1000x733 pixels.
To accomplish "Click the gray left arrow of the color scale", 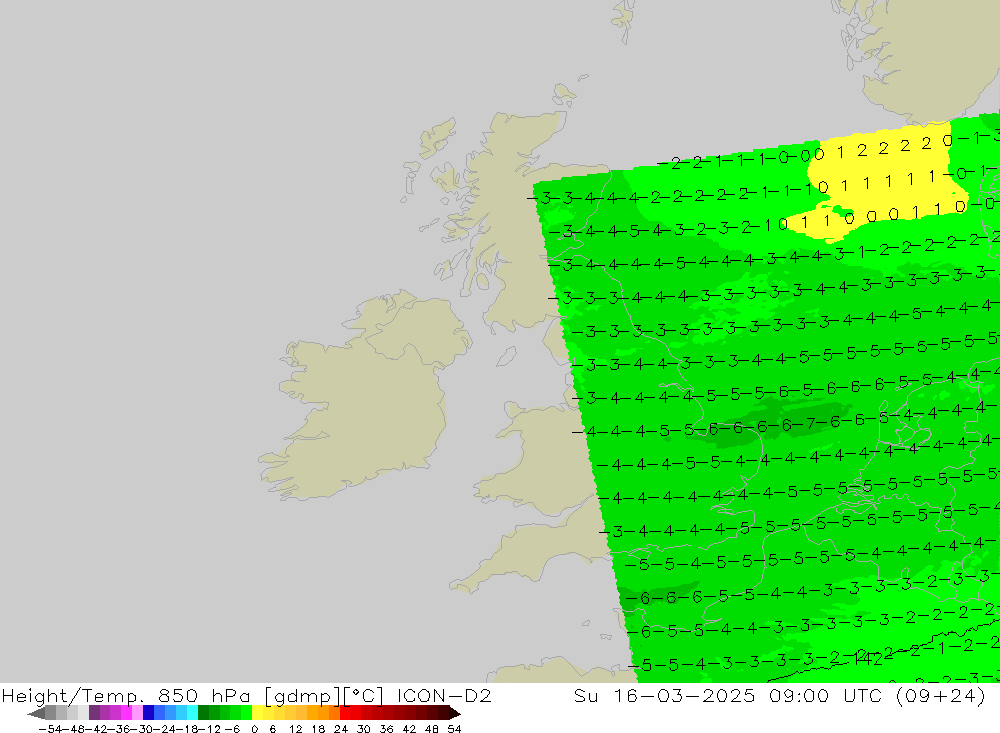I will (36, 713).
